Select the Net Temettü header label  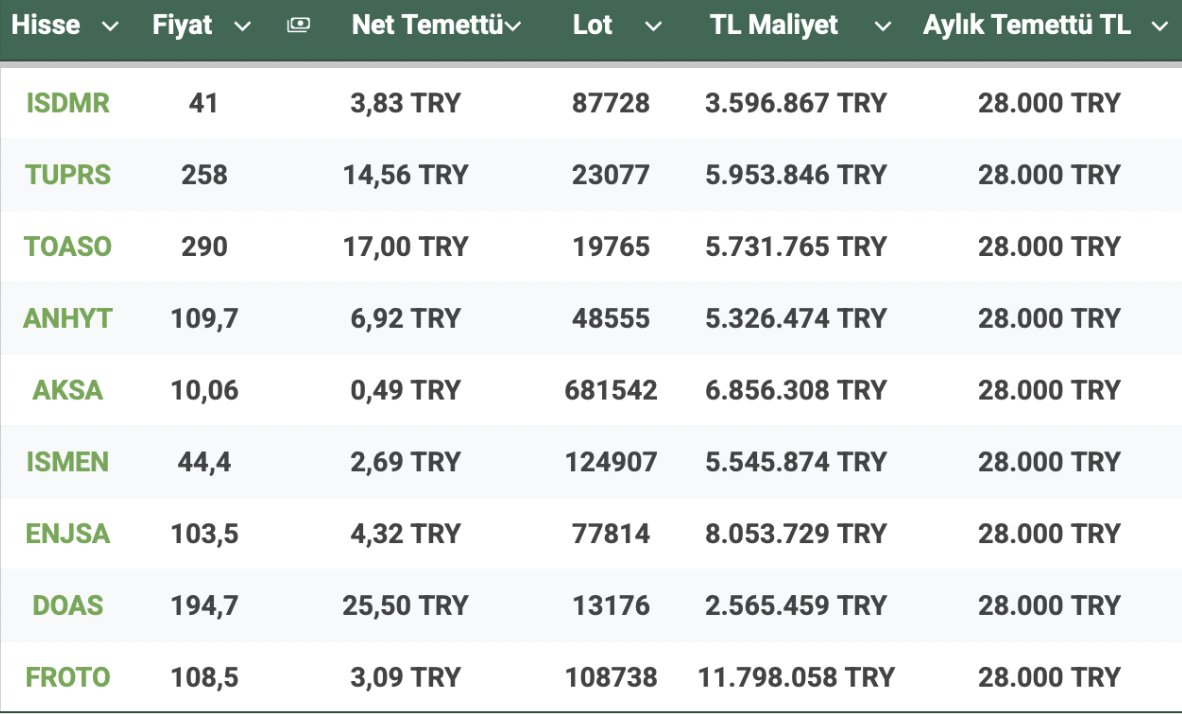click(x=427, y=25)
